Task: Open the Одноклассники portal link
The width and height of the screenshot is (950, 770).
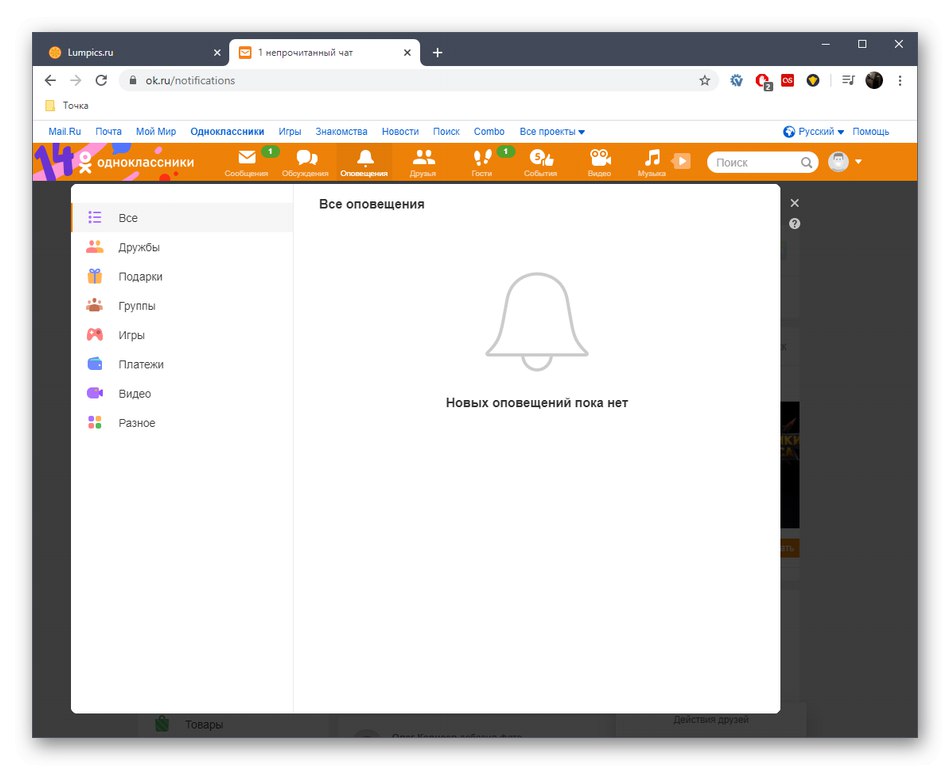Action: [x=227, y=131]
